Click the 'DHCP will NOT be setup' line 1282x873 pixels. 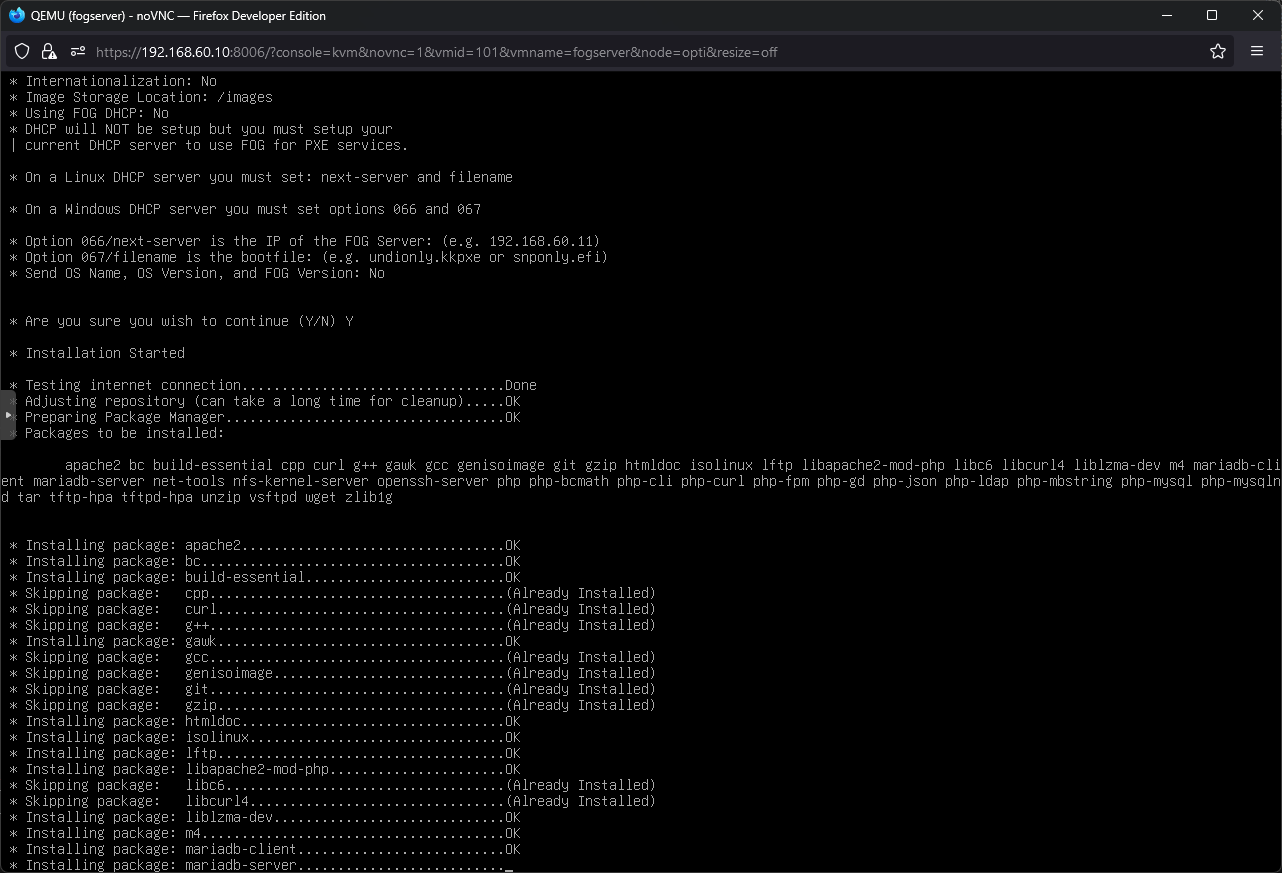(x=201, y=129)
